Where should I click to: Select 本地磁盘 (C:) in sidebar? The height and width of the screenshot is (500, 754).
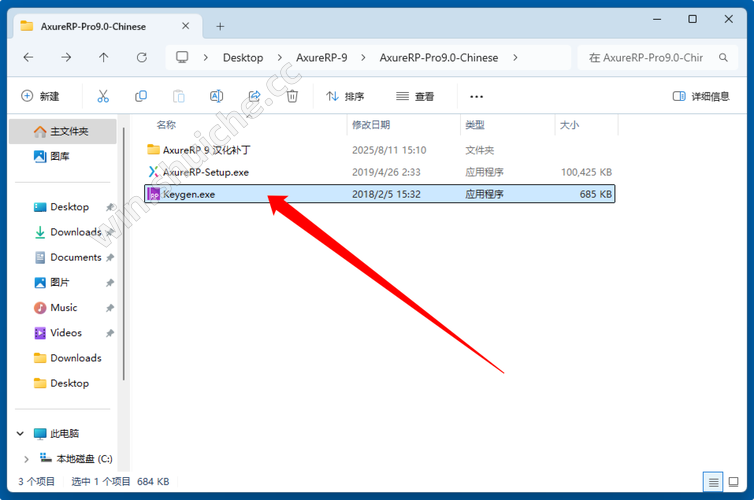84,459
